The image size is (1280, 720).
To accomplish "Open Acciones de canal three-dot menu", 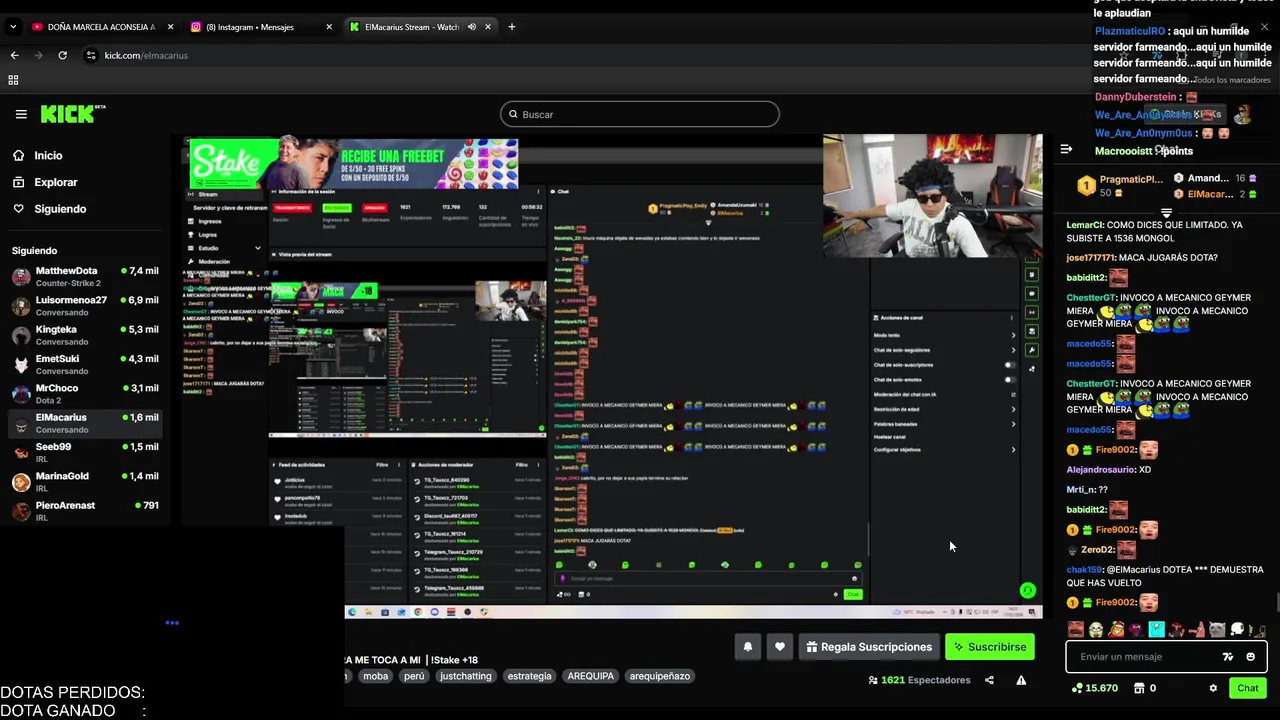I will pyautogui.click(x=1013, y=317).
